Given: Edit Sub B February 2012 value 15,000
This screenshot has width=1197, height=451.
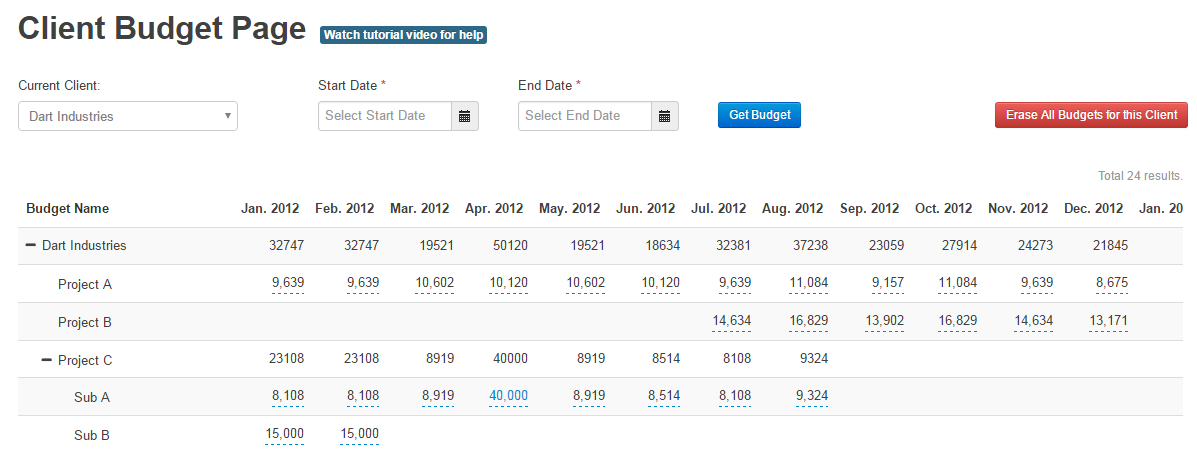Looking at the screenshot, I should [x=360, y=433].
